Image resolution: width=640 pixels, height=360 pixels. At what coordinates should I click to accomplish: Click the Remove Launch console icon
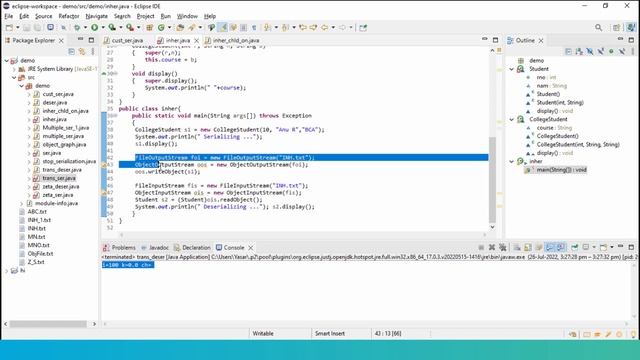[492, 247]
